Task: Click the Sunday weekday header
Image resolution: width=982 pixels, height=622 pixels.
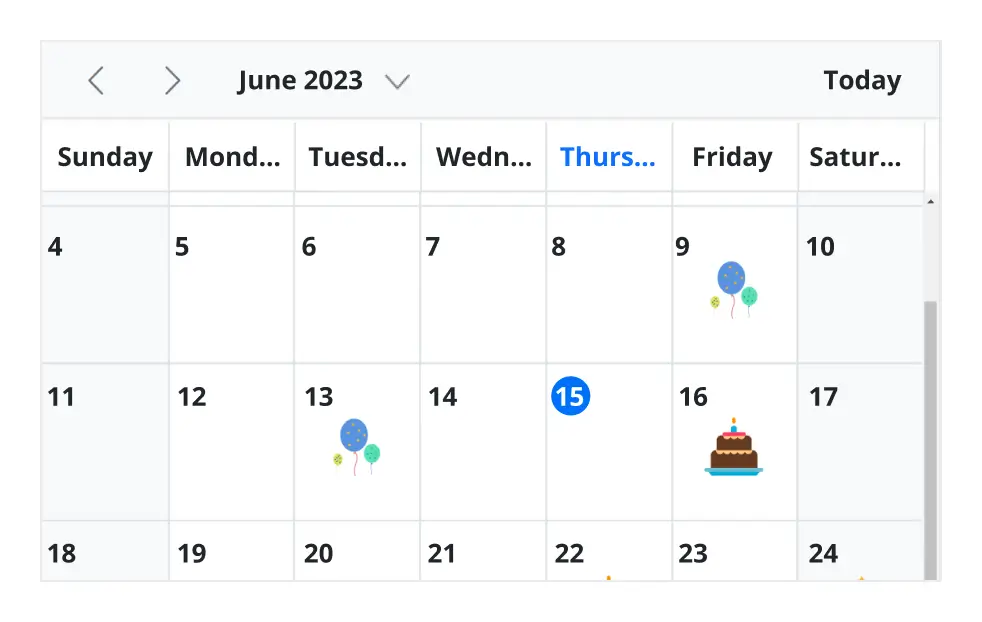Action: [104, 156]
